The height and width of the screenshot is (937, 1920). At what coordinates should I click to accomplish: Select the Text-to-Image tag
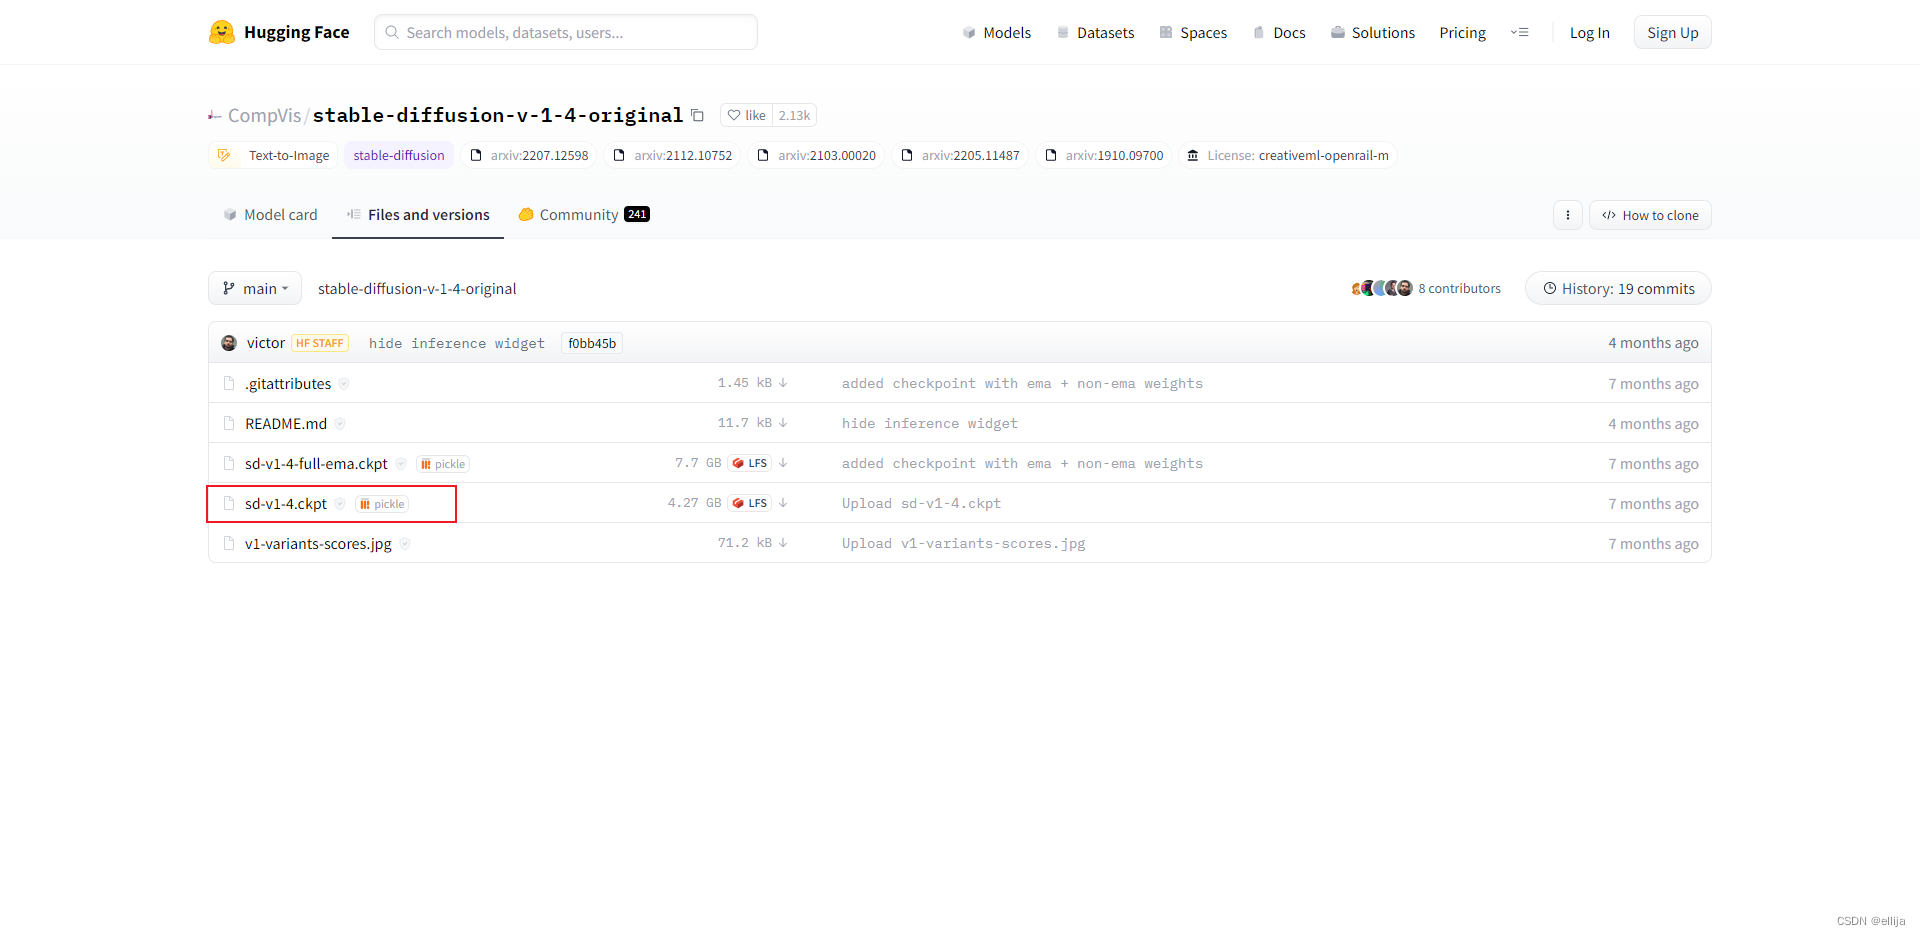click(x=273, y=155)
